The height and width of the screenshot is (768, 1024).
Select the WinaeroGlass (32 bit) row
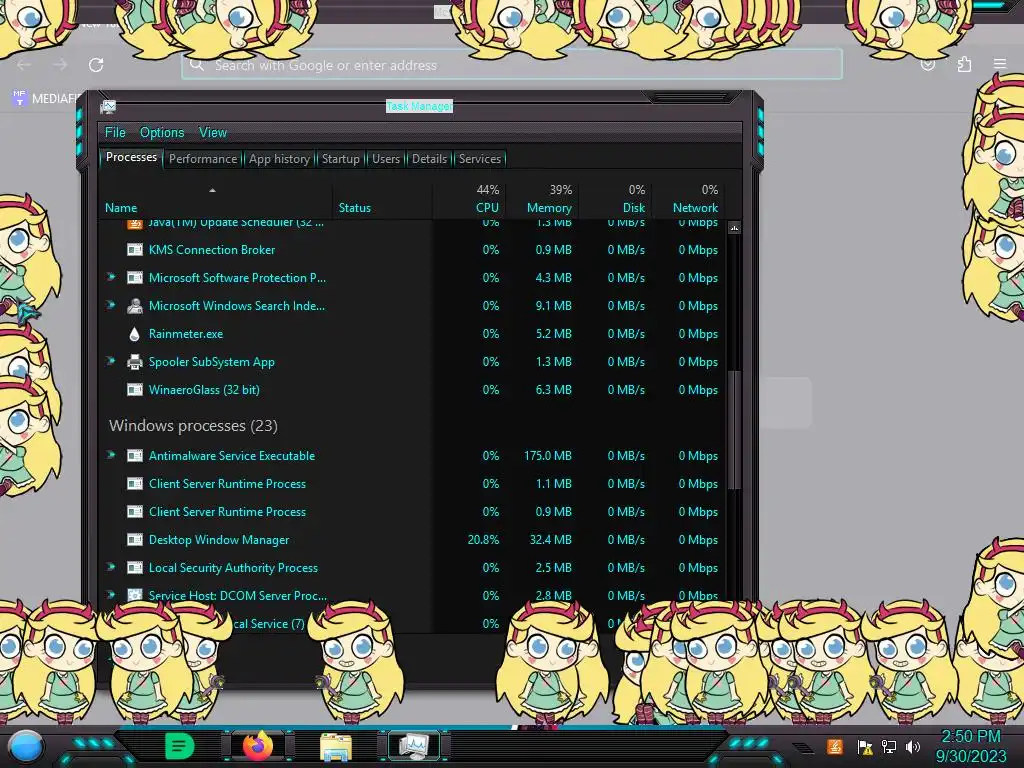(414, 390)
